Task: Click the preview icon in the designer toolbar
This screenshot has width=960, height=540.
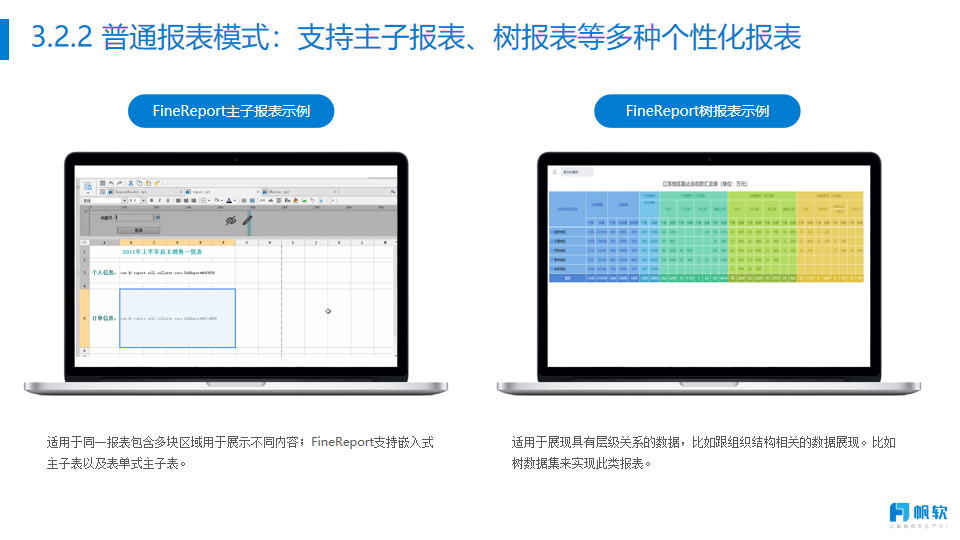Action: point(88,186)
